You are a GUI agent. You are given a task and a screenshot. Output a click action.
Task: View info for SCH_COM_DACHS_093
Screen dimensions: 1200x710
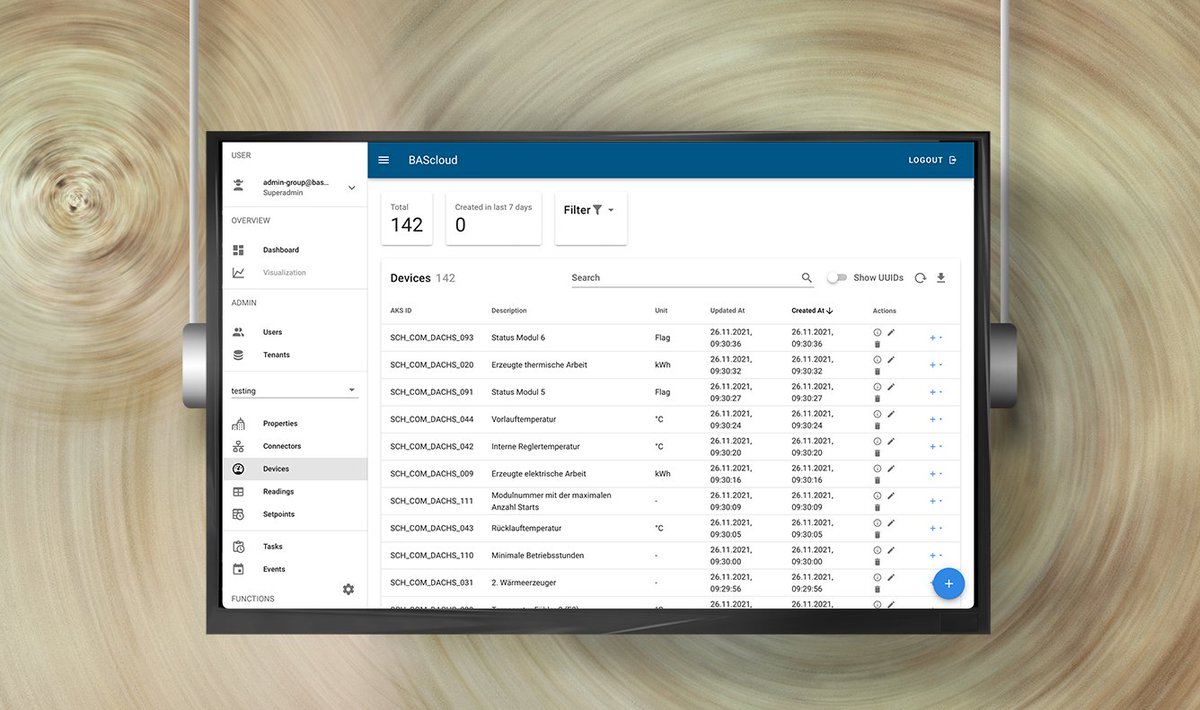877,332
